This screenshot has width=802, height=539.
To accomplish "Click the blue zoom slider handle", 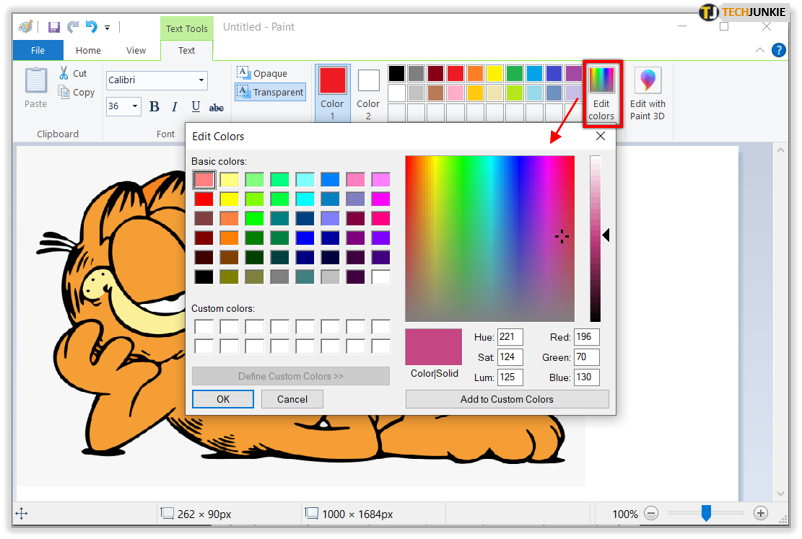I will (x=706, y=513).
